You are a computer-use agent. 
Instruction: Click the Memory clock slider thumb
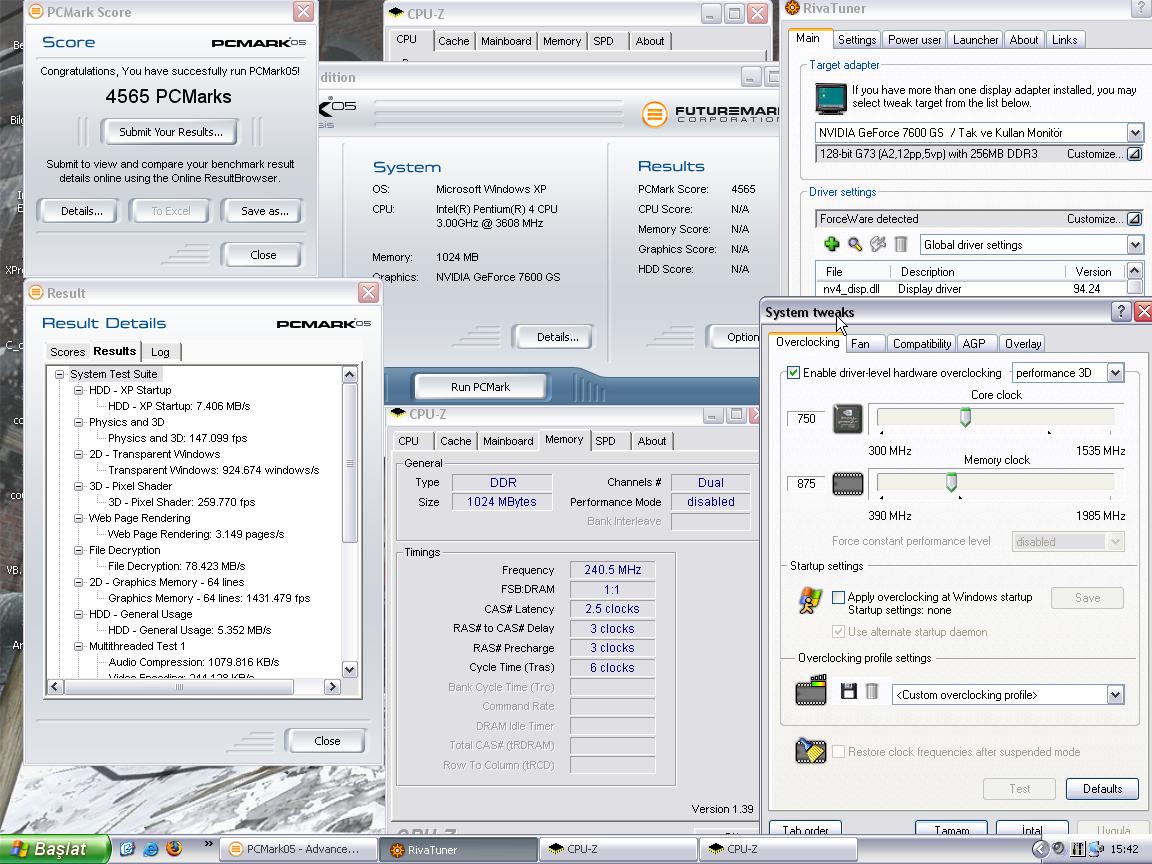point(951,483)
